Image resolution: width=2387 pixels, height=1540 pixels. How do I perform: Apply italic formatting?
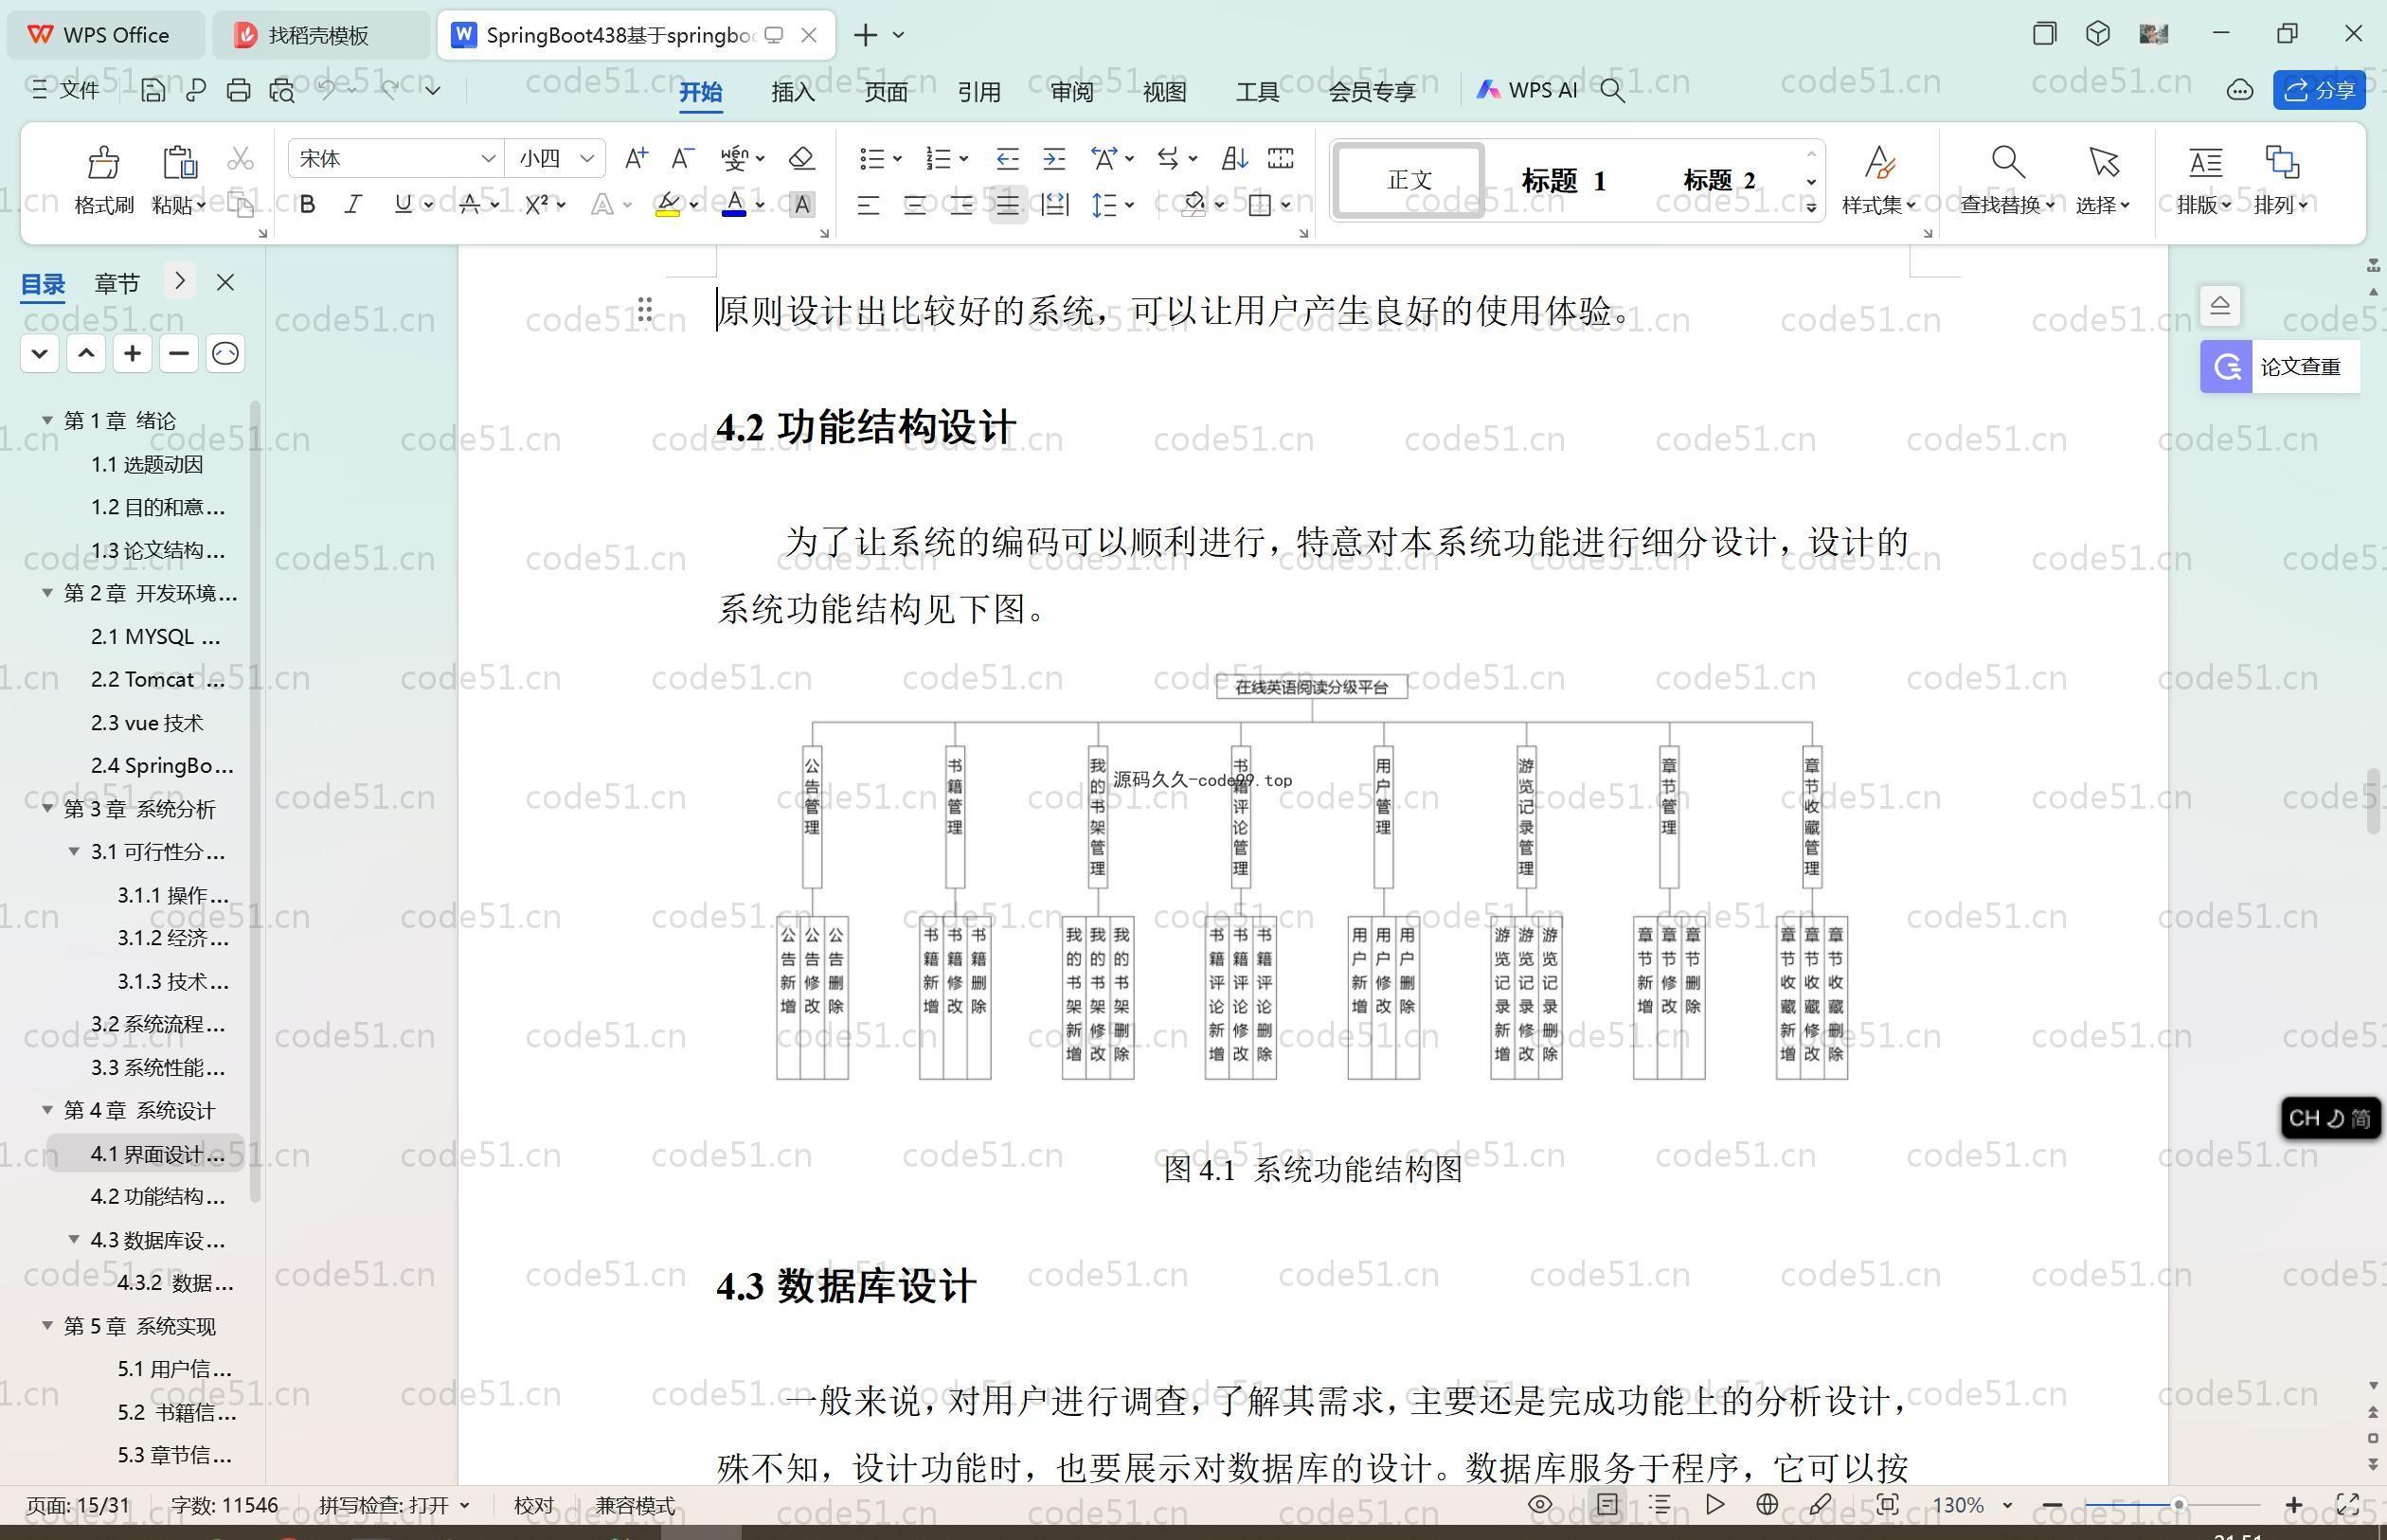click(353, 204)
